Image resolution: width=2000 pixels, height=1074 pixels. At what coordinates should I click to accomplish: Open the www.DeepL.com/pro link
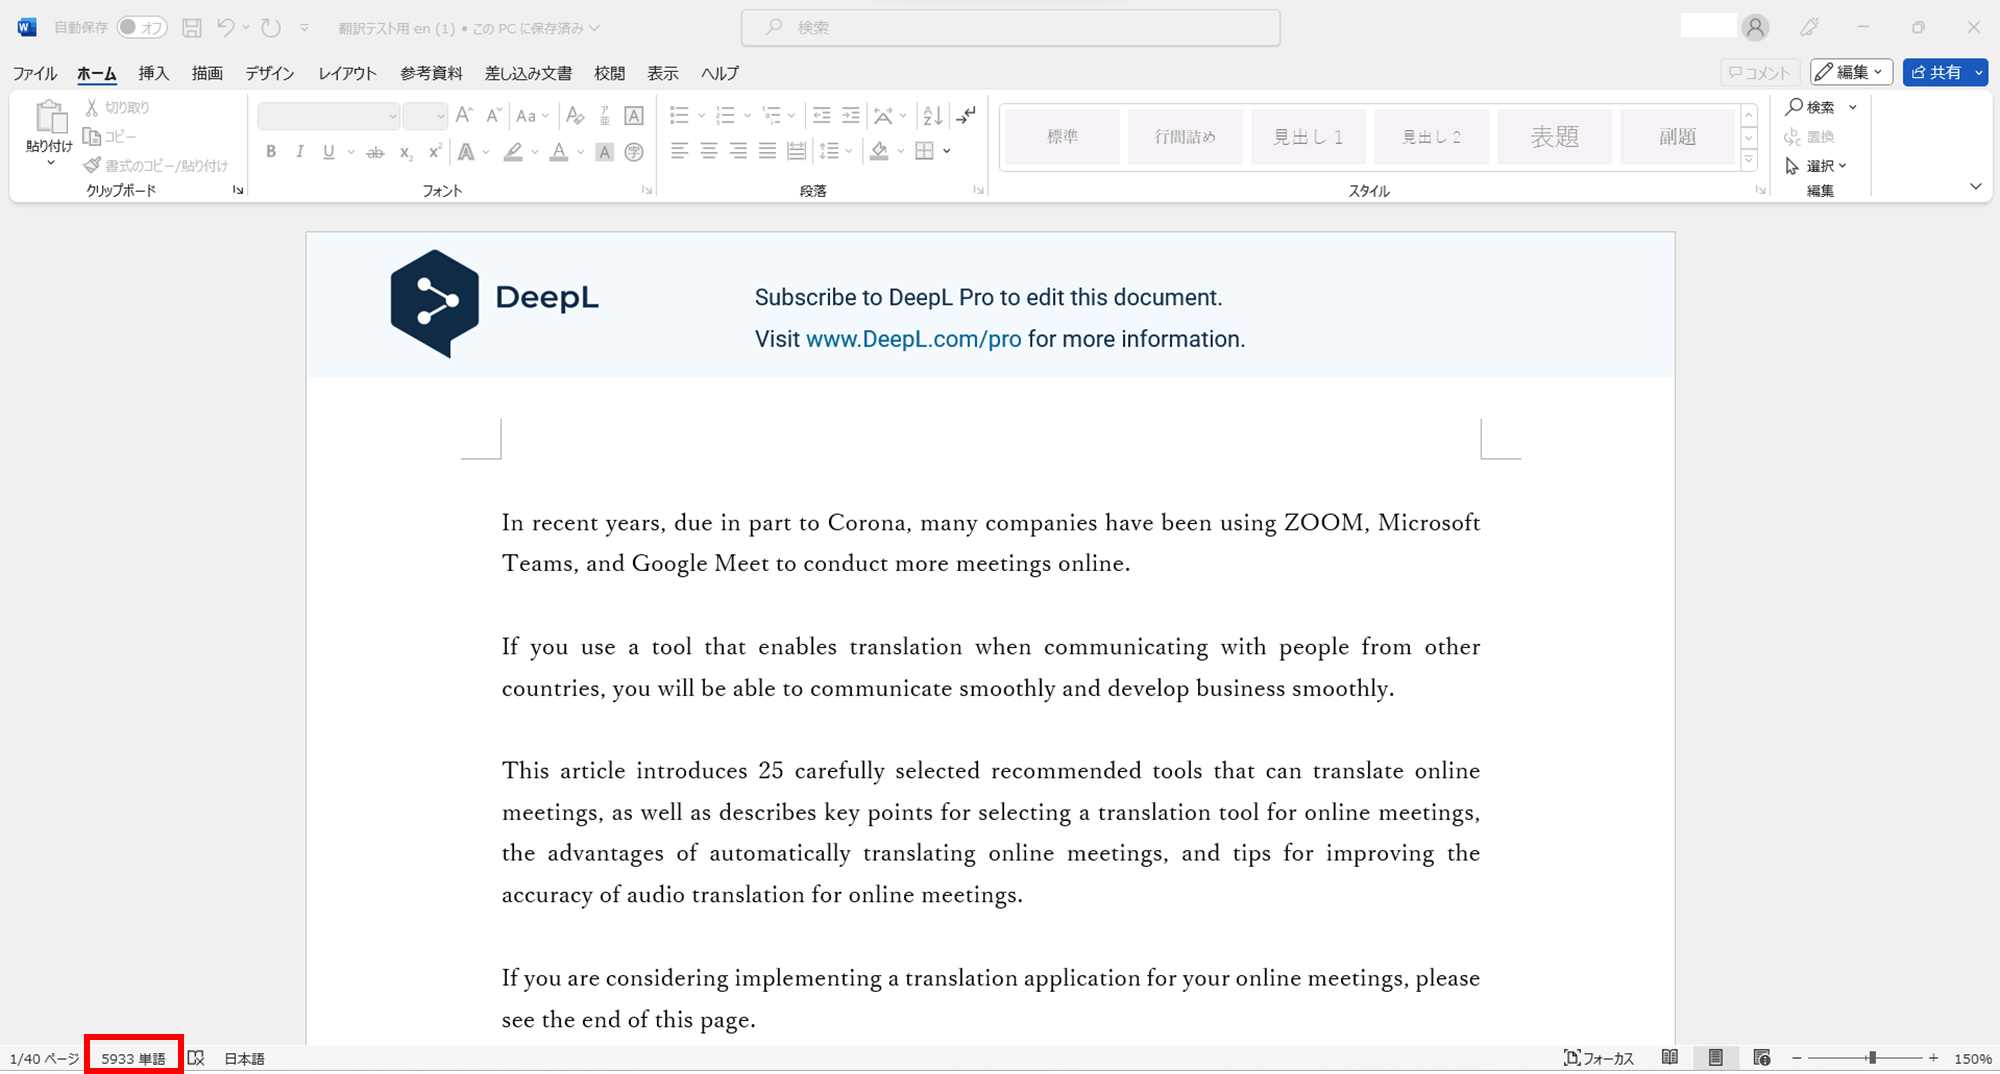(x=913, y=339)
